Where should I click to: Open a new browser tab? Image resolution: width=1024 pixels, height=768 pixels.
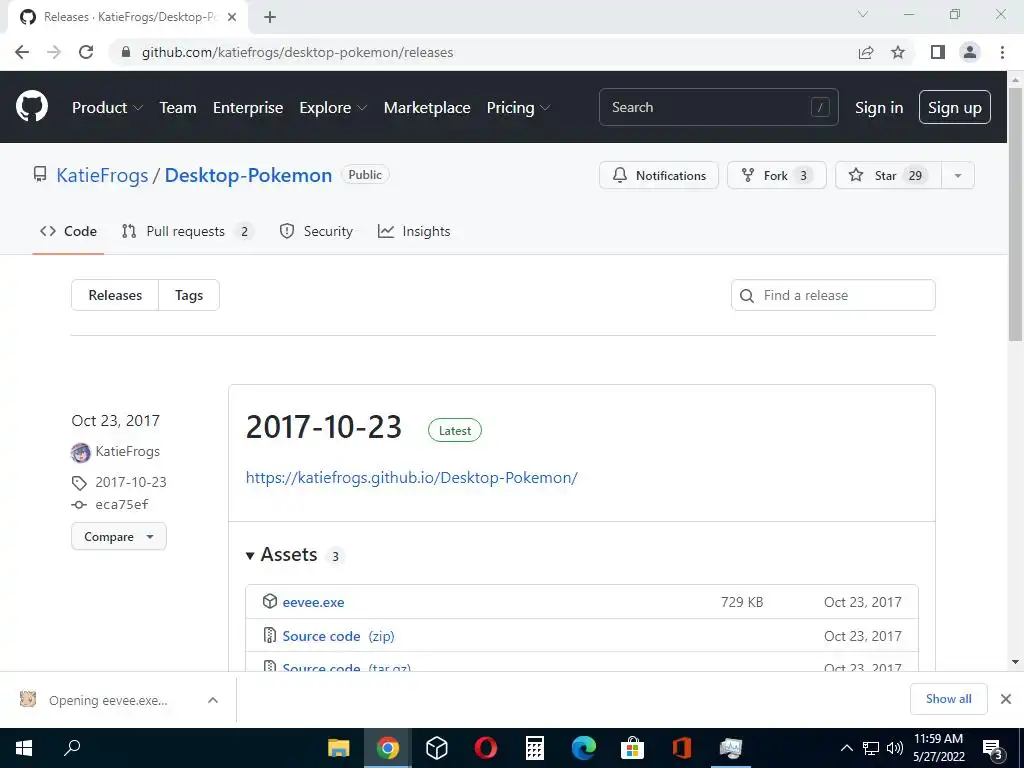point(270,17)
